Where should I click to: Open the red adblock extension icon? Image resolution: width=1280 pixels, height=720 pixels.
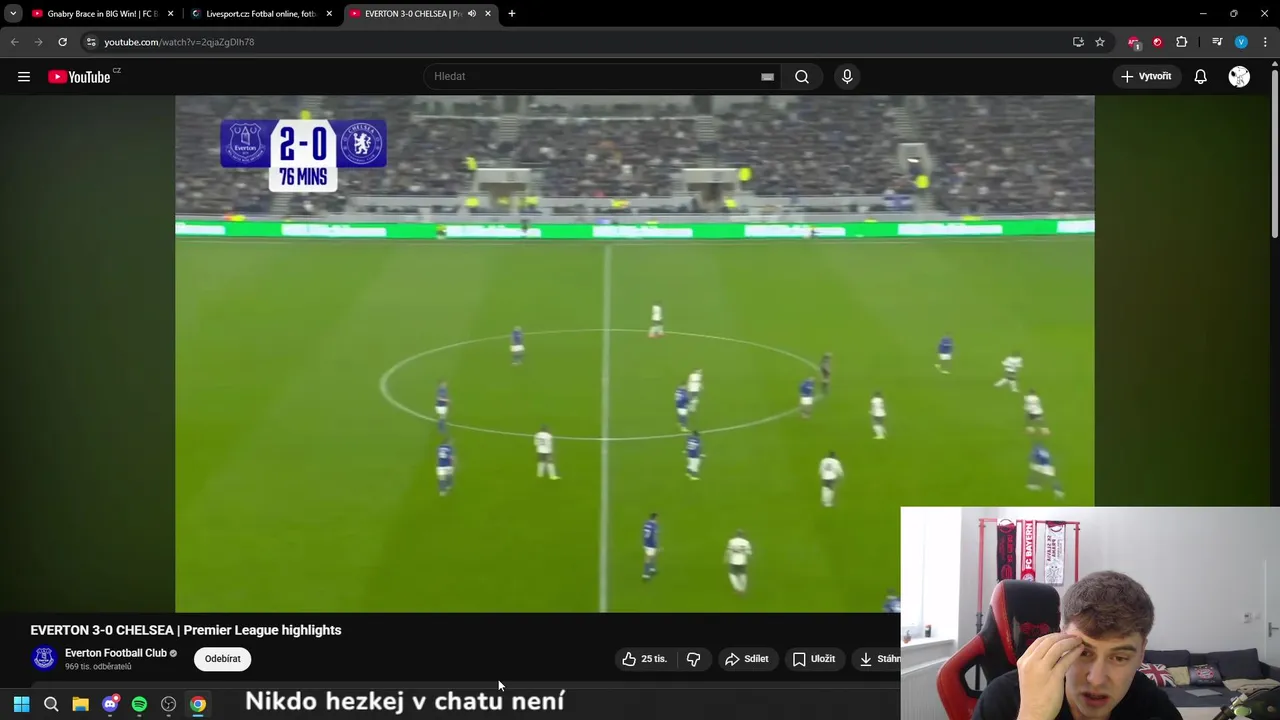[x=1134, y=42]
